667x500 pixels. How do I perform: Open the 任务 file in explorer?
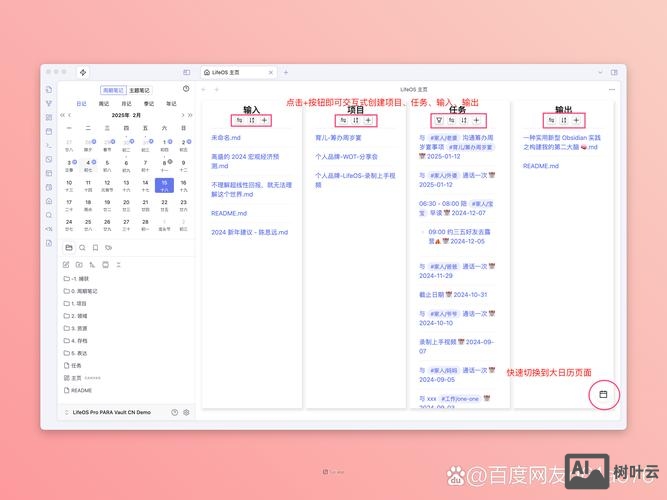click(x=72, y=366)
